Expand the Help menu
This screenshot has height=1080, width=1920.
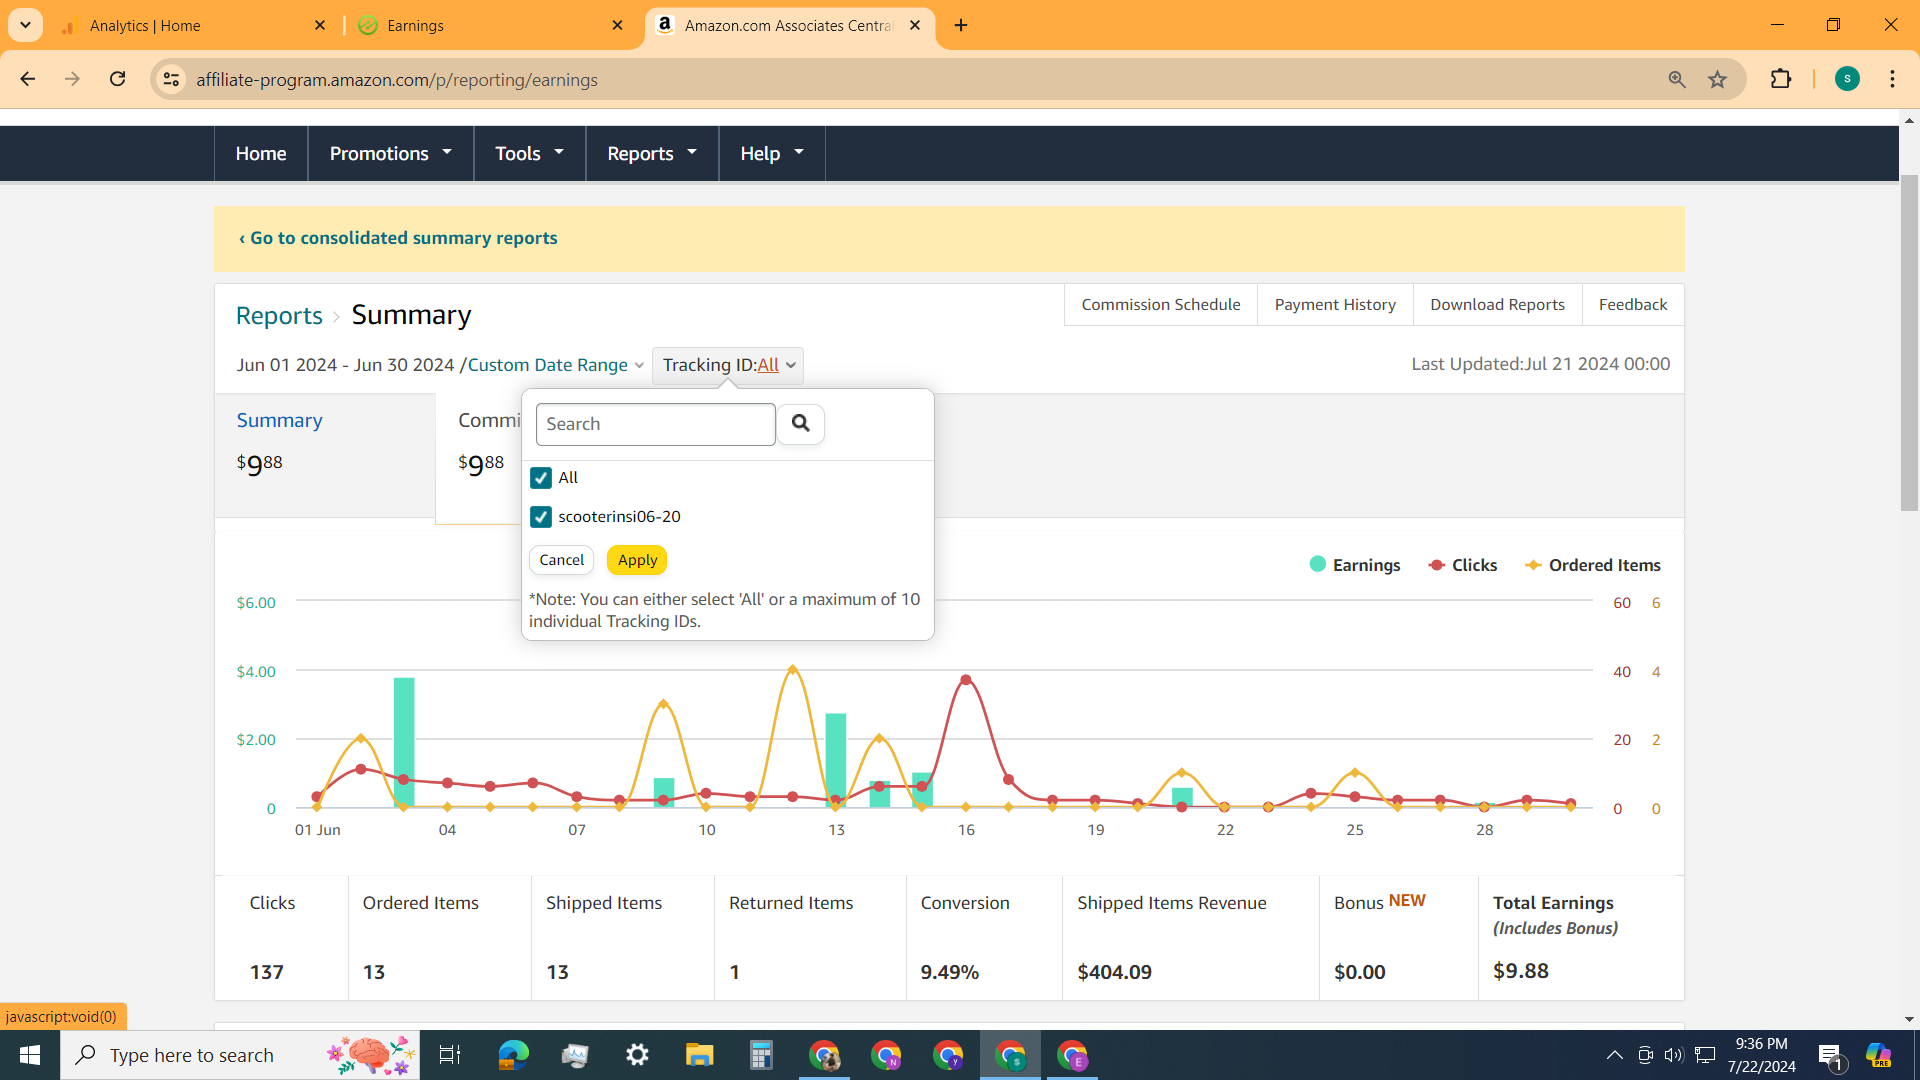pyautogui.click(x=772, y=153)
